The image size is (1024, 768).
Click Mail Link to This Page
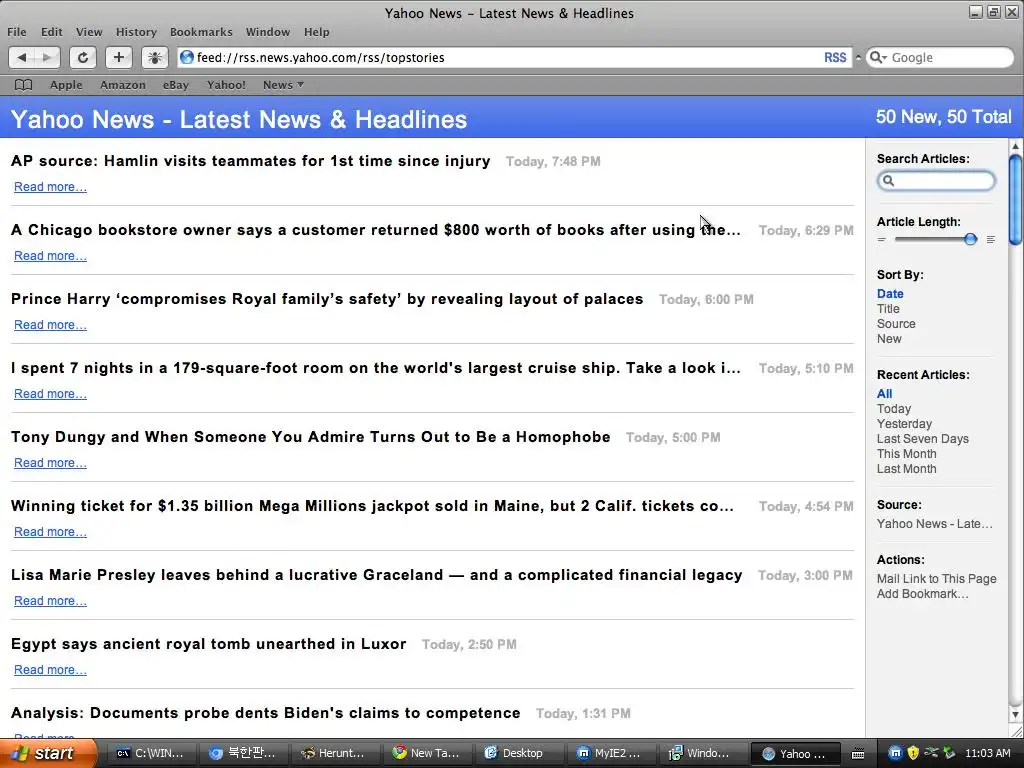pos(936,579)
